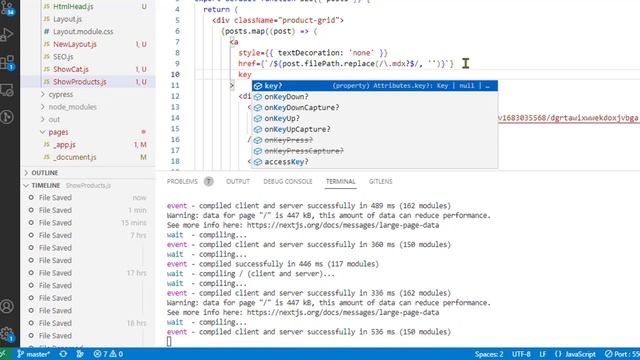
Task: Switch to the GITLENS tab
Action: point(380,182)
